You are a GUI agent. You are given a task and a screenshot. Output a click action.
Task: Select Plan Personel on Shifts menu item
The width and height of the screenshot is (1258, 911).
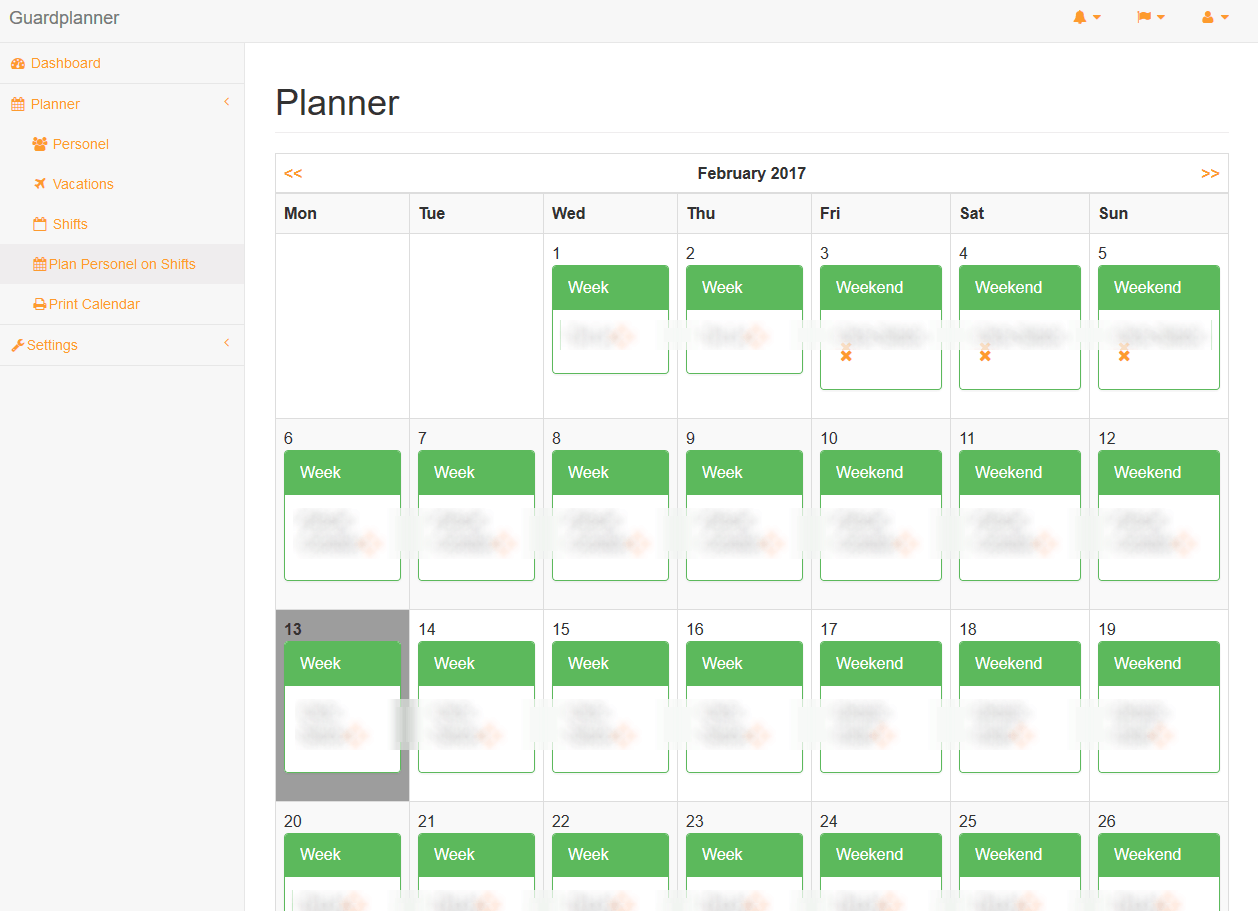pos(121,264)
